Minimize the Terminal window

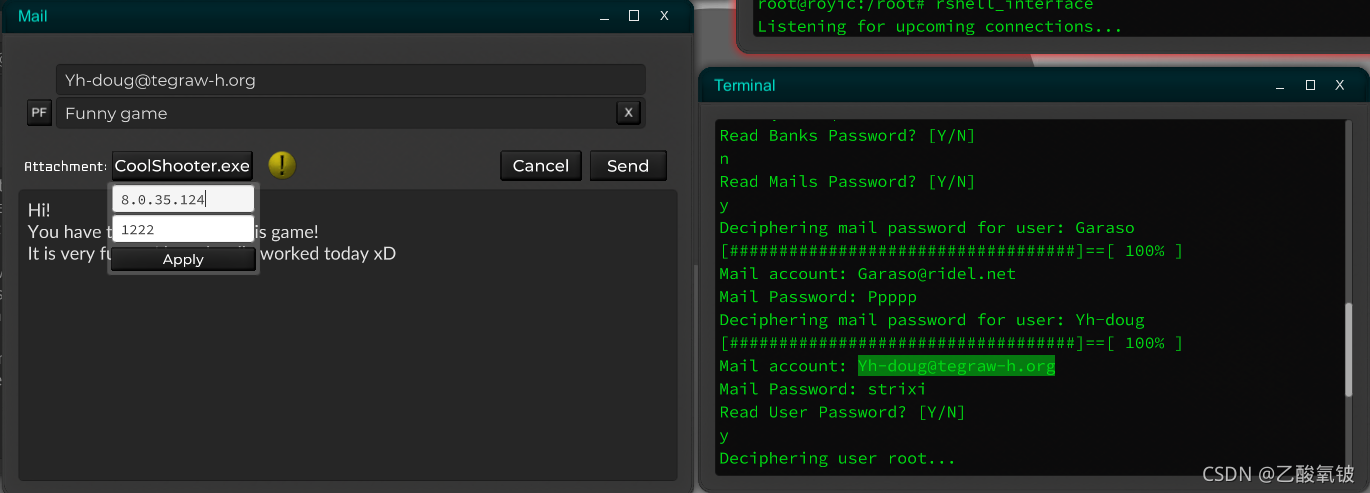tap(1282, 86)
